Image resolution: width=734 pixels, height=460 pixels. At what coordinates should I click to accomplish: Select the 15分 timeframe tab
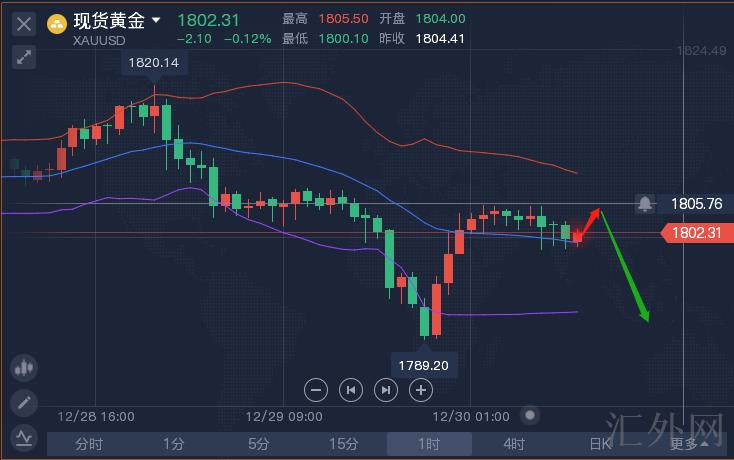pyautogui.click(x=344, y=444)
